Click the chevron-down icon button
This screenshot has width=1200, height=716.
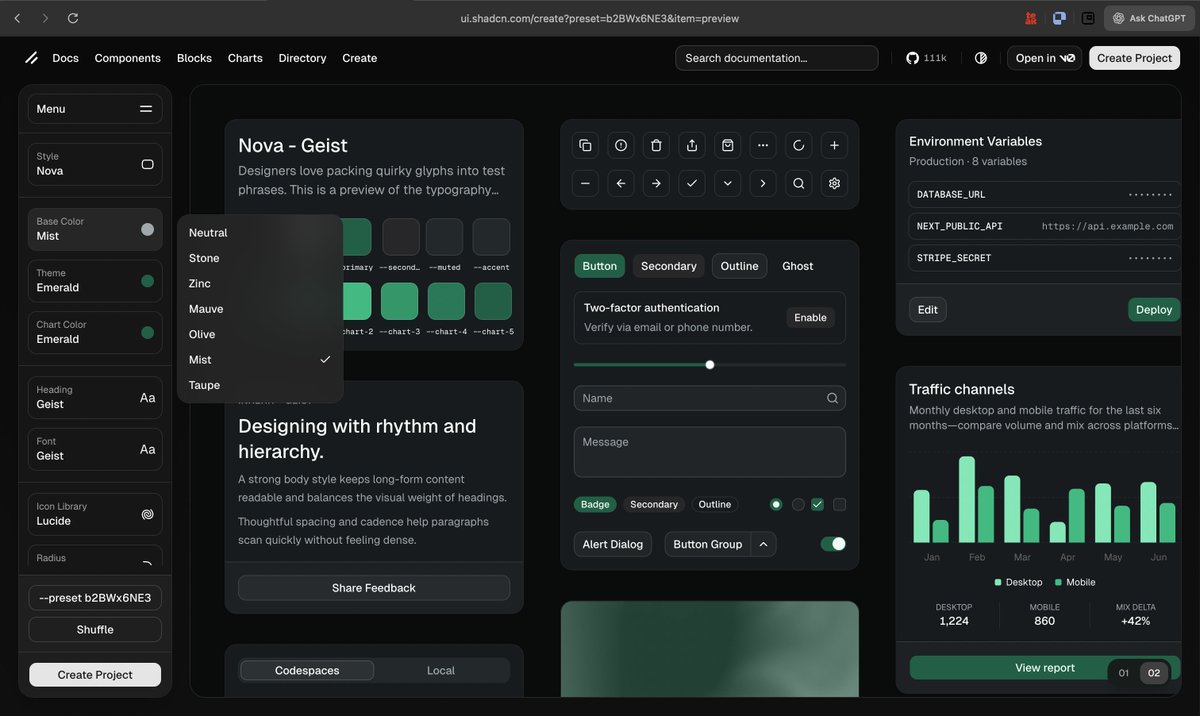[727, 183]
